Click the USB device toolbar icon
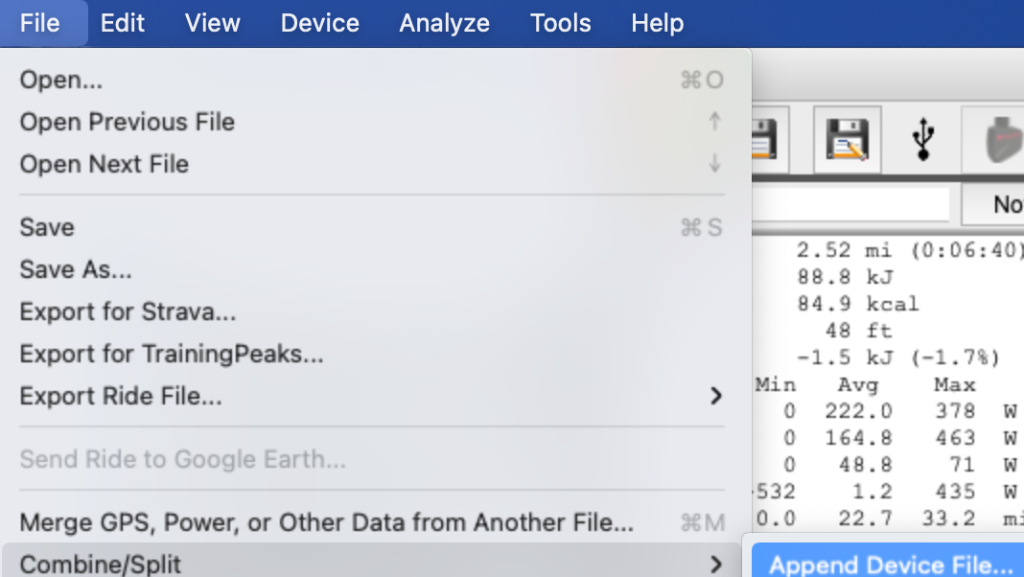Screen dimensions: 1024x577 923,140
